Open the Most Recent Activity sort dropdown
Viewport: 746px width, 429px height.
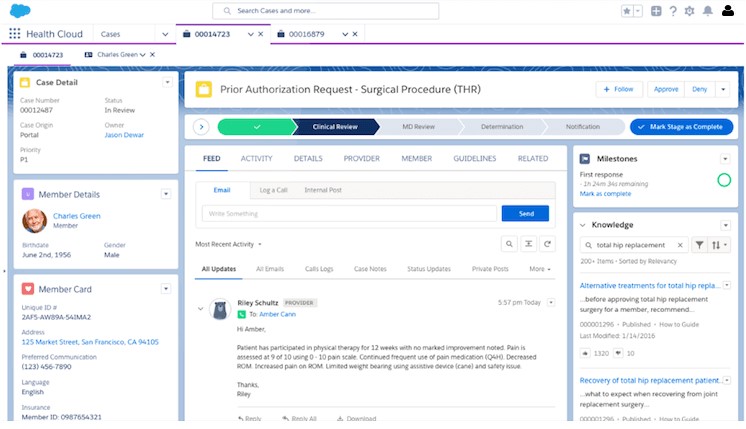click(228, 244)
